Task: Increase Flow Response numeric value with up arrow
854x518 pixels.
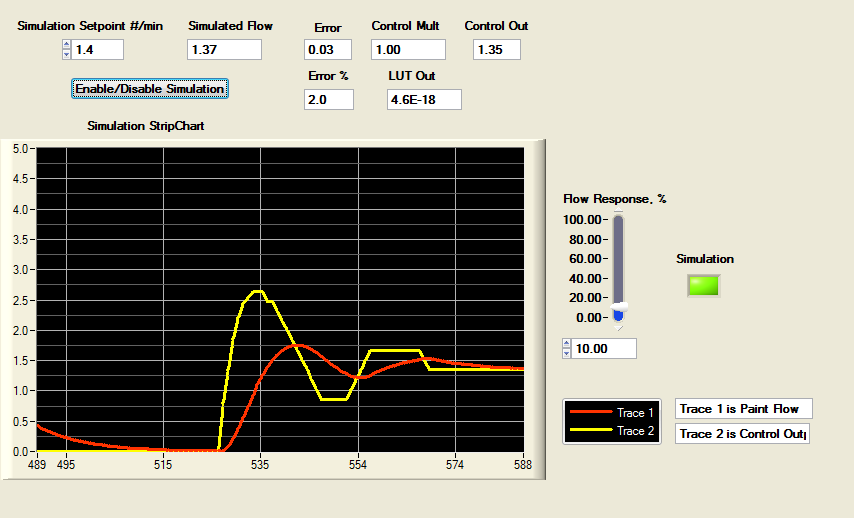Action: [566, 344]
